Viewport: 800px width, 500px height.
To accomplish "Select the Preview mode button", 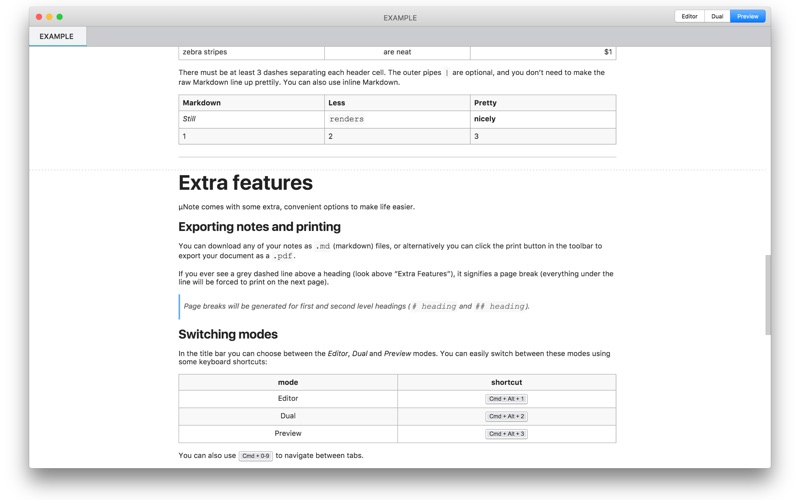I will tap(747, 16).
